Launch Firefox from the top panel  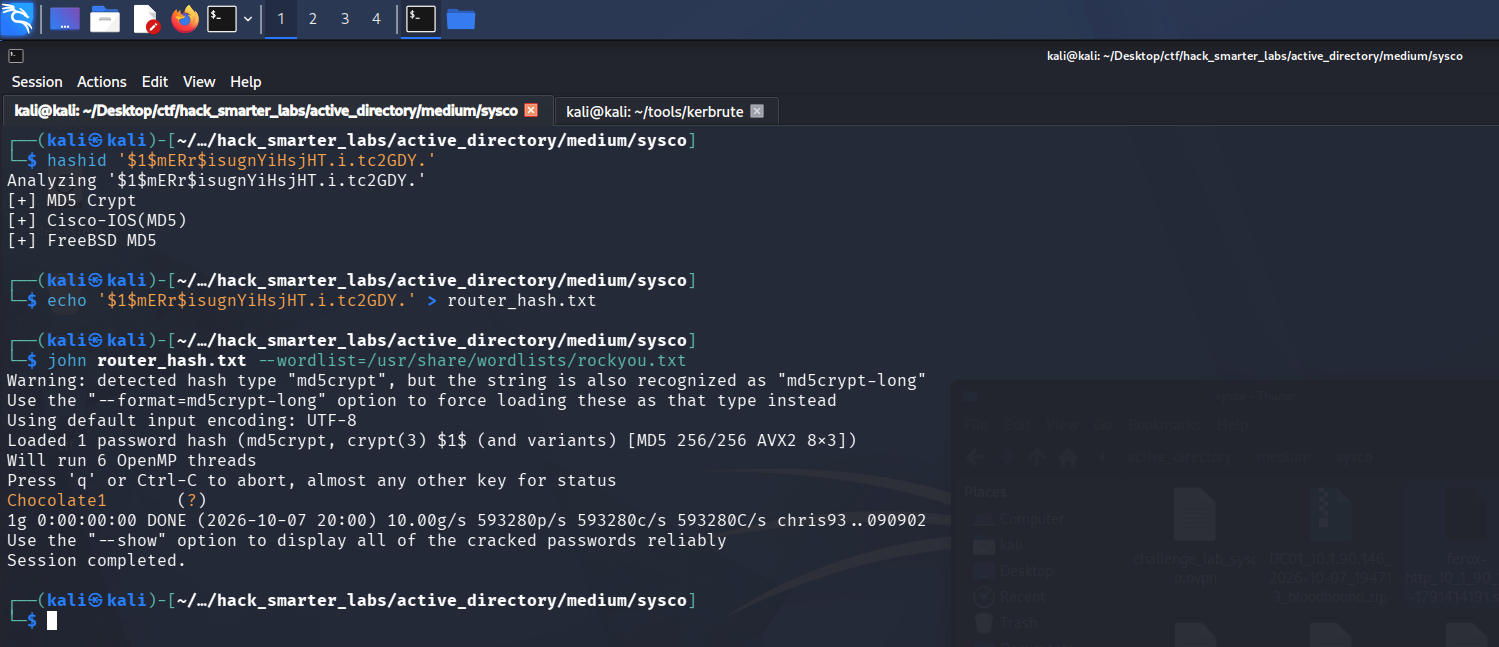(185, 18)
